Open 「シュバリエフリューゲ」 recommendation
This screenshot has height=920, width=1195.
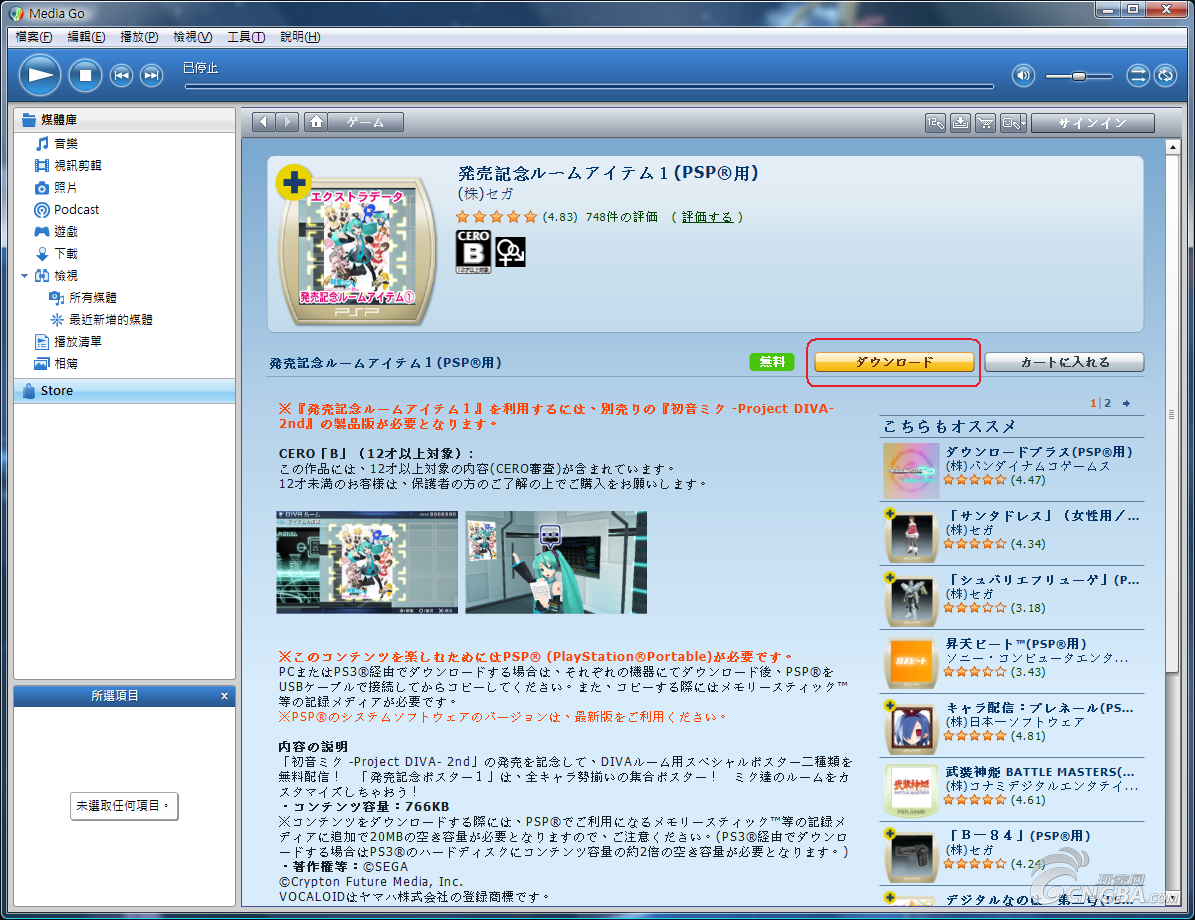[x=1042, y=580]
